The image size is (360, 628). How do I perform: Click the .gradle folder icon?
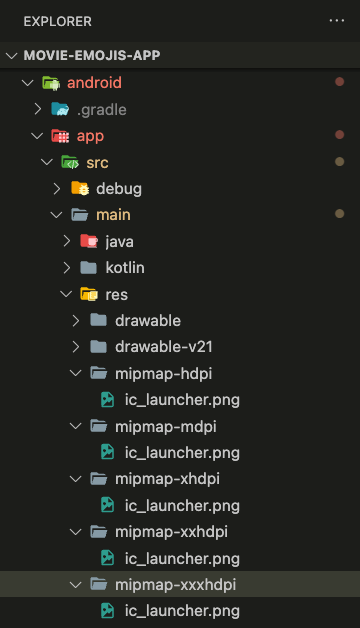coord(60,109)
